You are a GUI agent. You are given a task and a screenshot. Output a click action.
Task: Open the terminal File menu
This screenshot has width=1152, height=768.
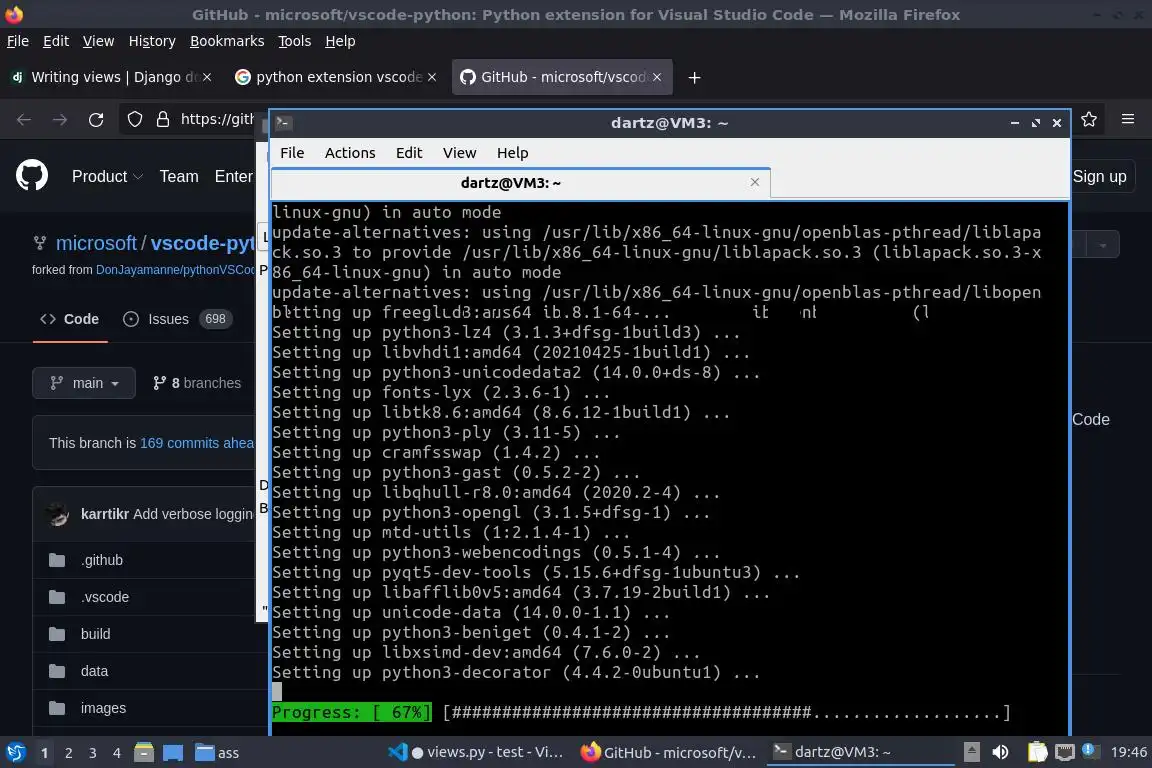[x=292, y=153]
